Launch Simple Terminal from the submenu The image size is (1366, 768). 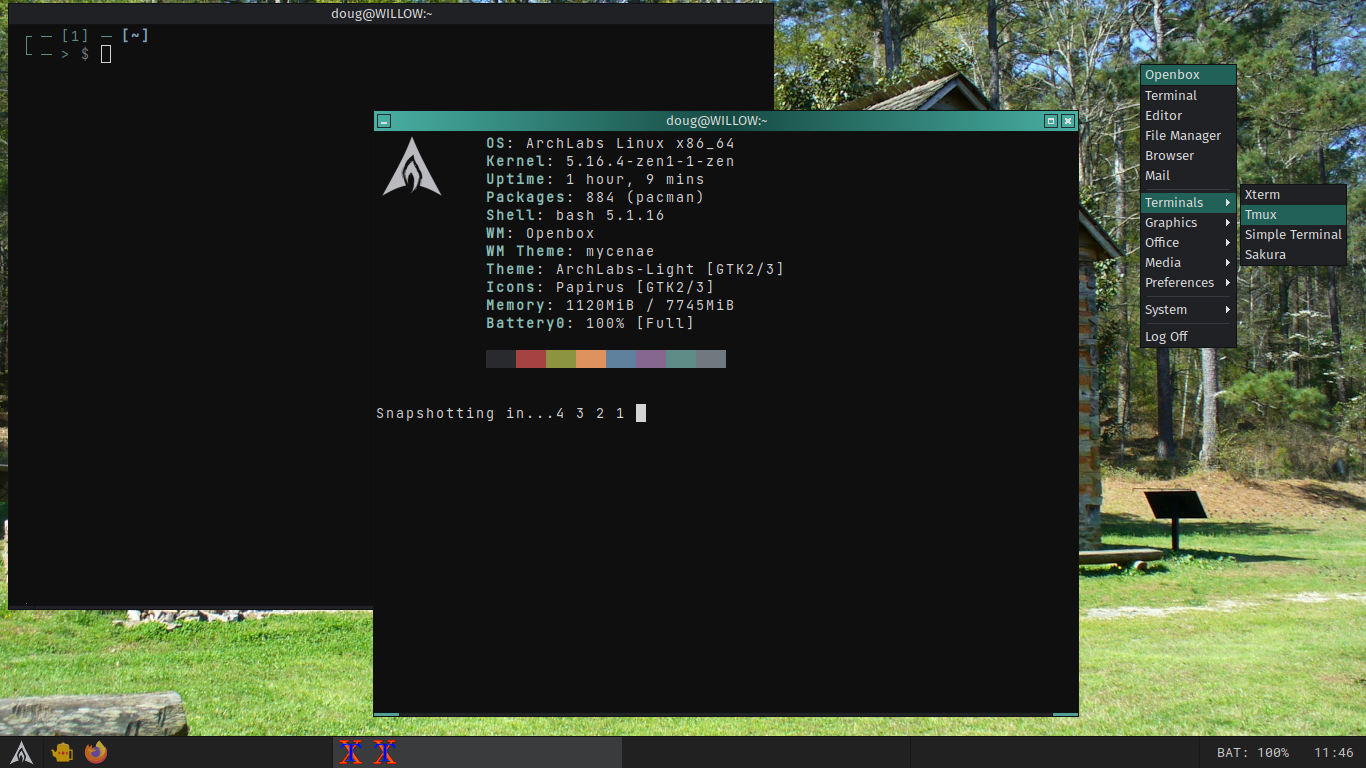[x=1293, y=235]
